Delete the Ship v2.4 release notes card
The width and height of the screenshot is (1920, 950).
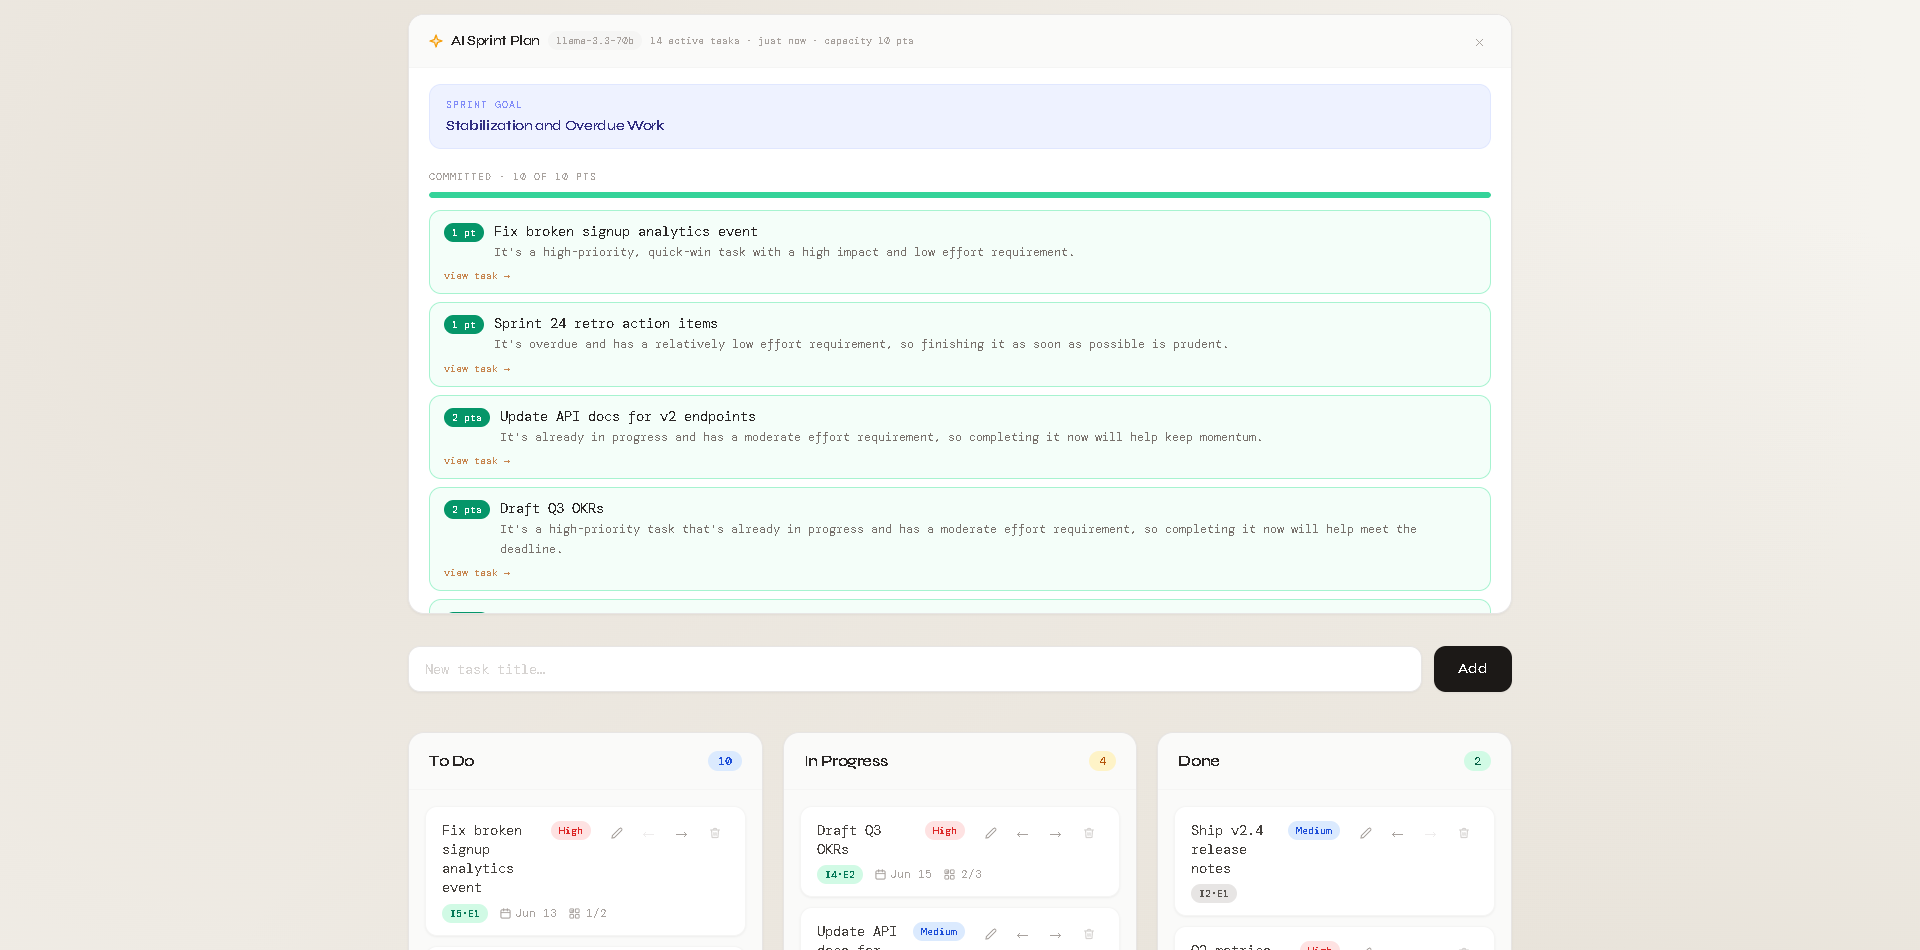[x=1464, y=833]
